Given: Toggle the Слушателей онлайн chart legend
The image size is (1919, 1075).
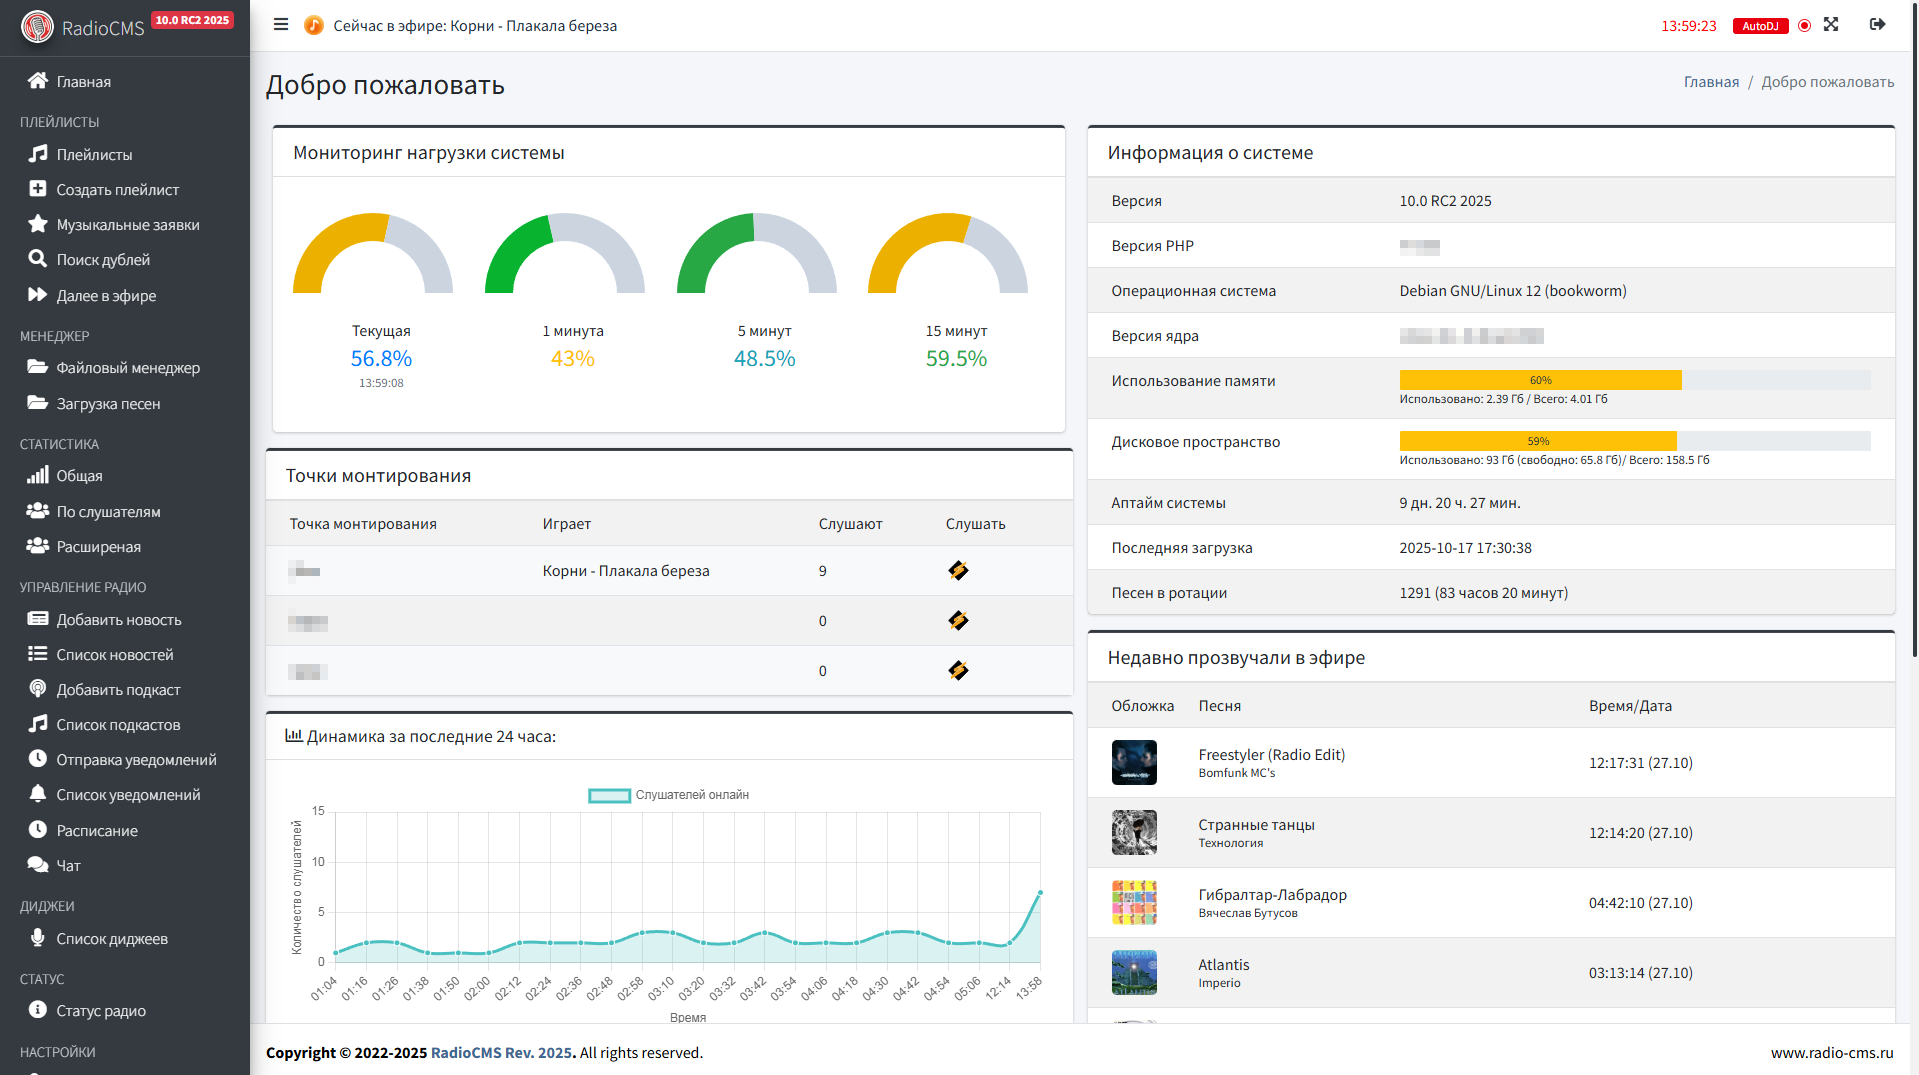Looking at the screenshot, I should [668, 795].
